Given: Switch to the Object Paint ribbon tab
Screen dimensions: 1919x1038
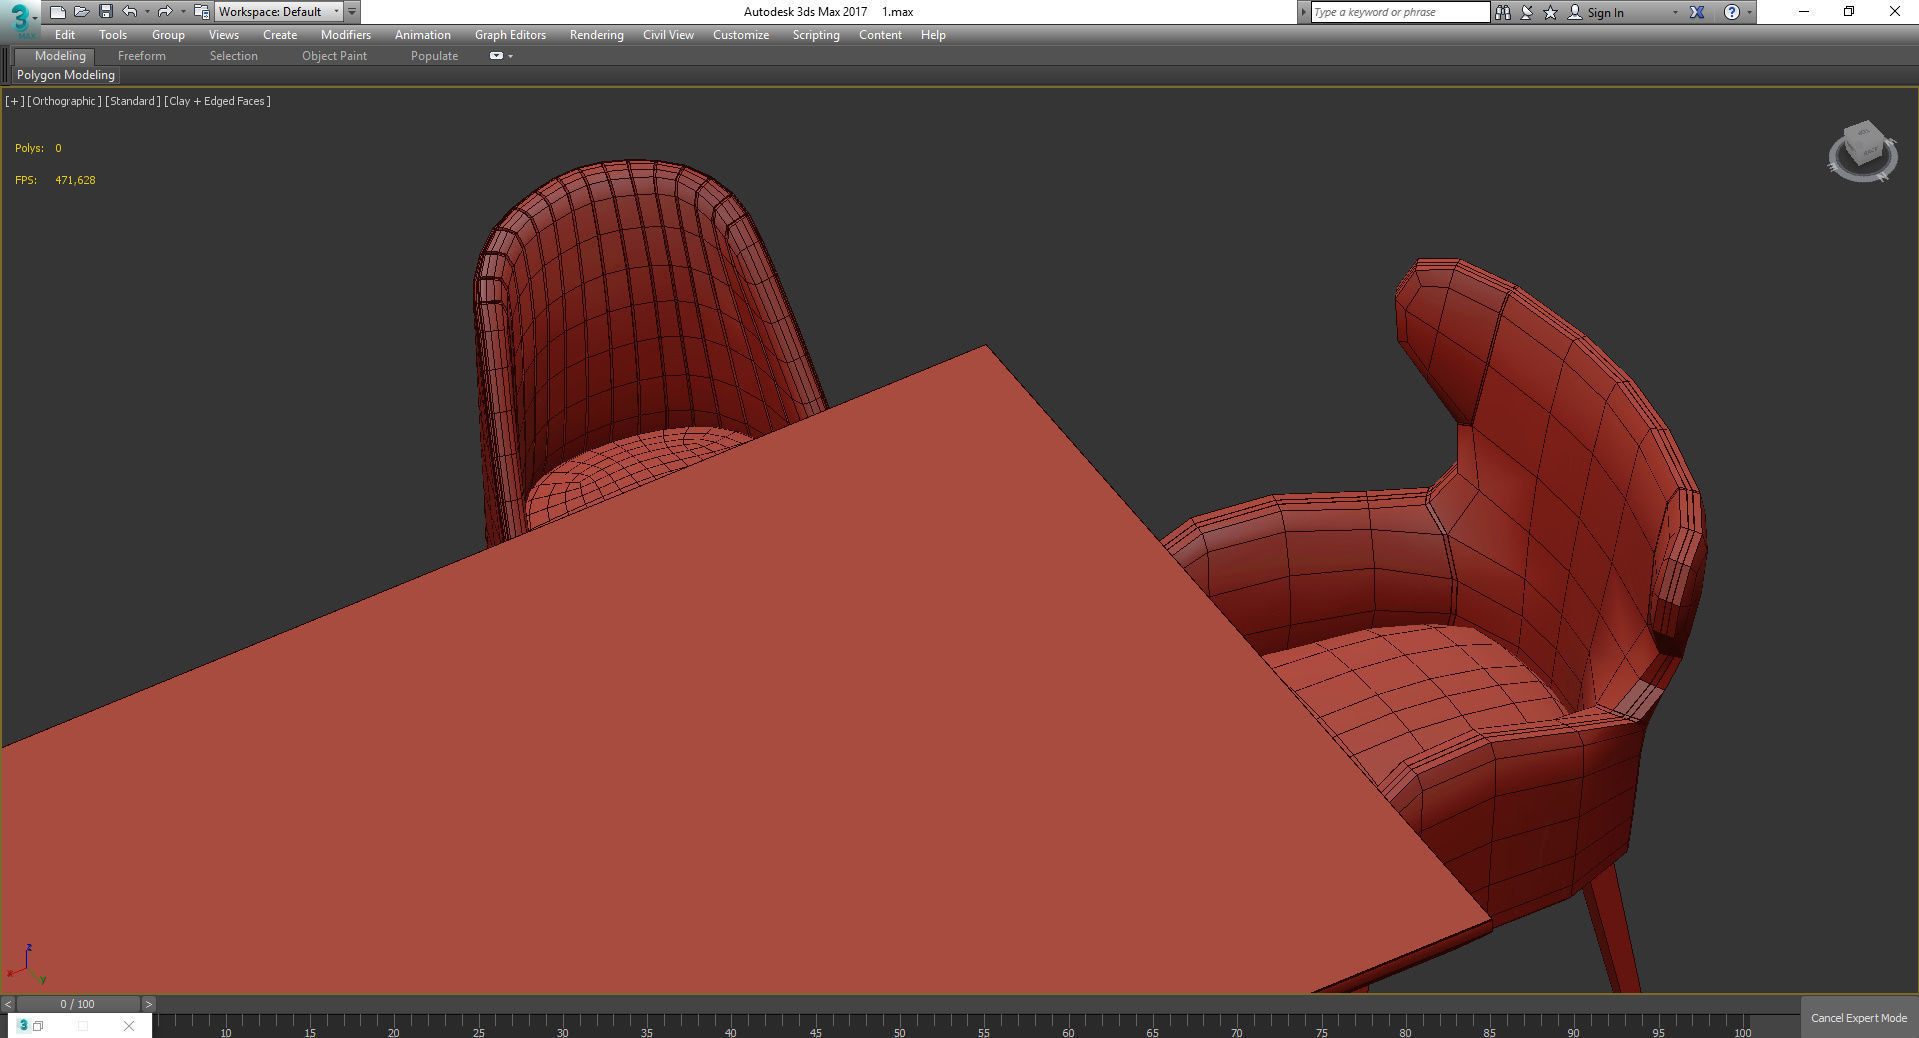Looking at the screenshot, I should (x=335, y=56).
